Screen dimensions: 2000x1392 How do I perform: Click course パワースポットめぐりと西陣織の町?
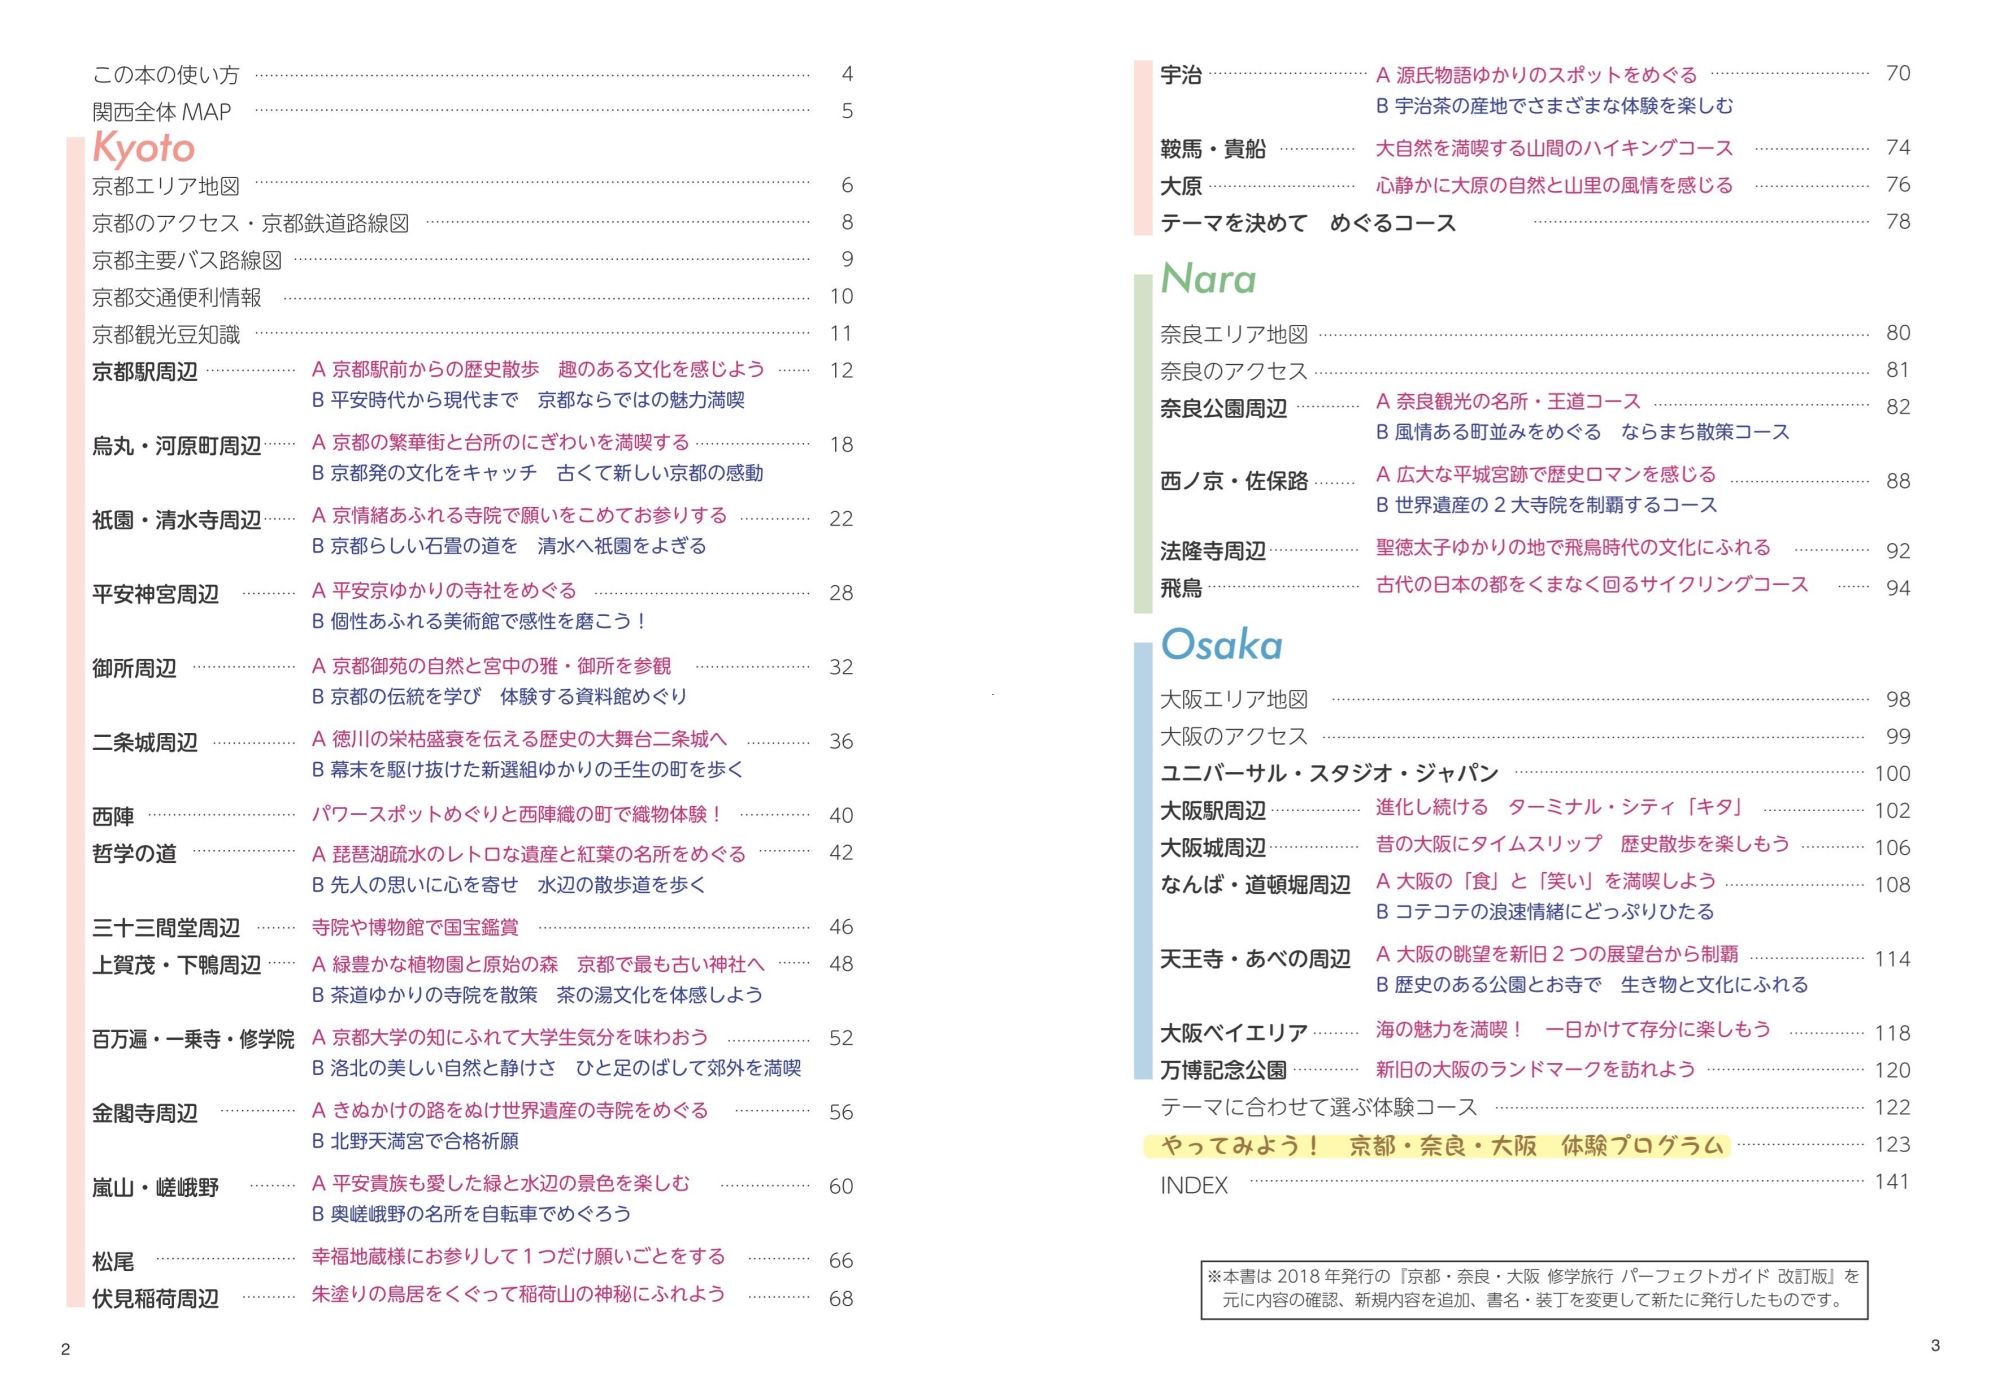517,815
